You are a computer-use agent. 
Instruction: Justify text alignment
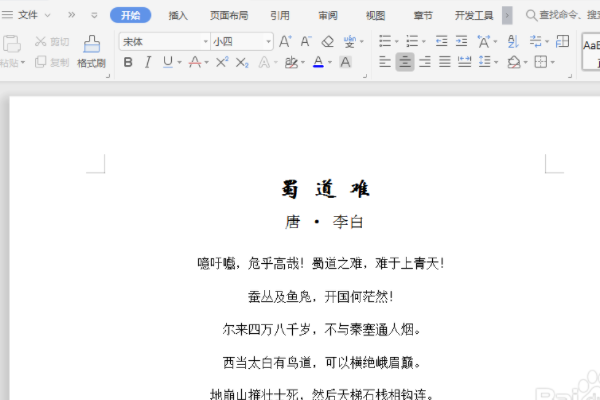click(445, 62)
